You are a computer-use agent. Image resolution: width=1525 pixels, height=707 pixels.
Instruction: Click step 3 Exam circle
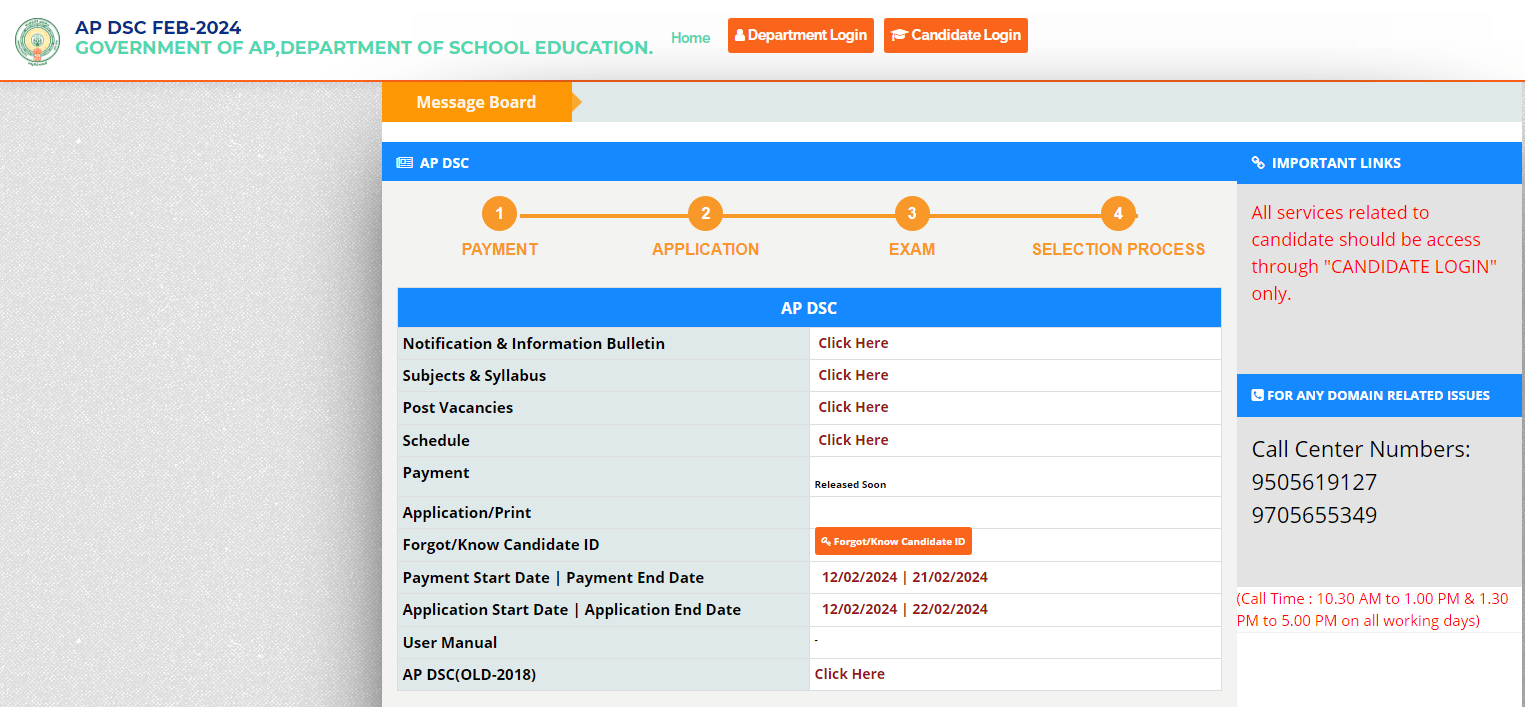click(x=911, y=214)
